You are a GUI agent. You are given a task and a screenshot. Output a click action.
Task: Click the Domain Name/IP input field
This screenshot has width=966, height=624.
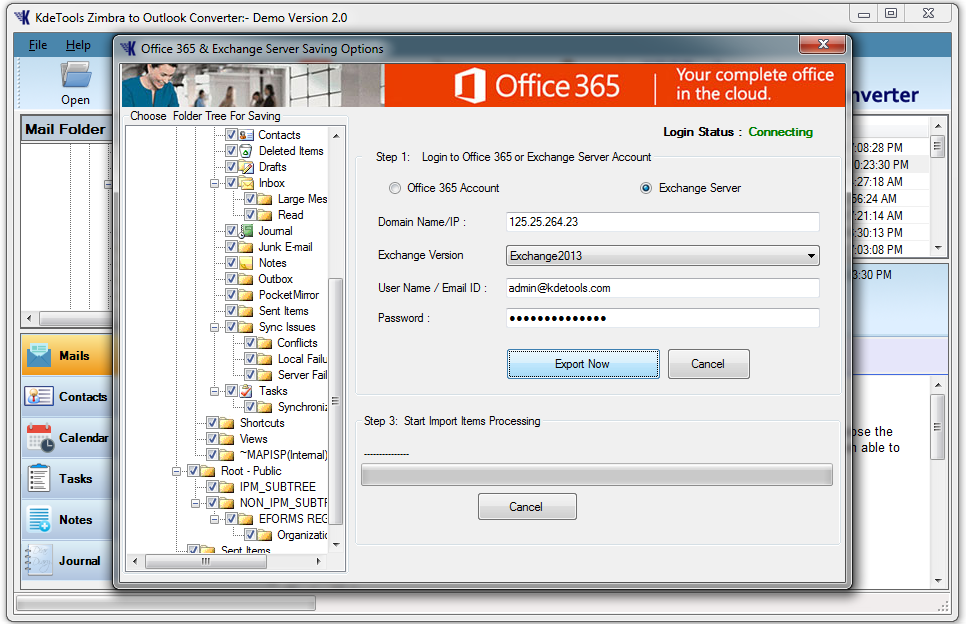click(x=662, y=222)
